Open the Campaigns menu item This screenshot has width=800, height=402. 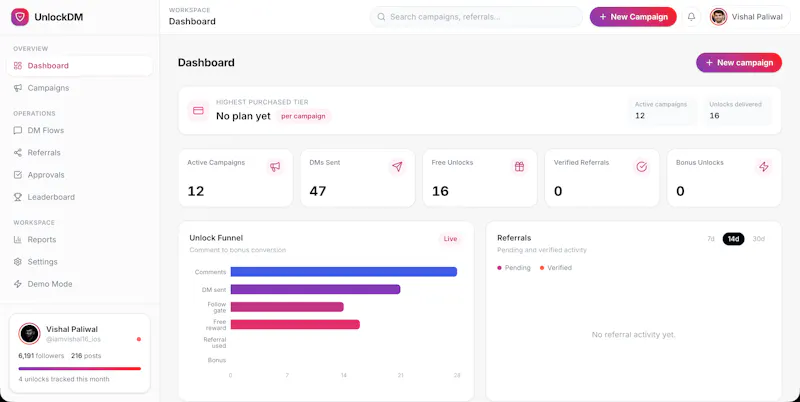pos(80,88)
